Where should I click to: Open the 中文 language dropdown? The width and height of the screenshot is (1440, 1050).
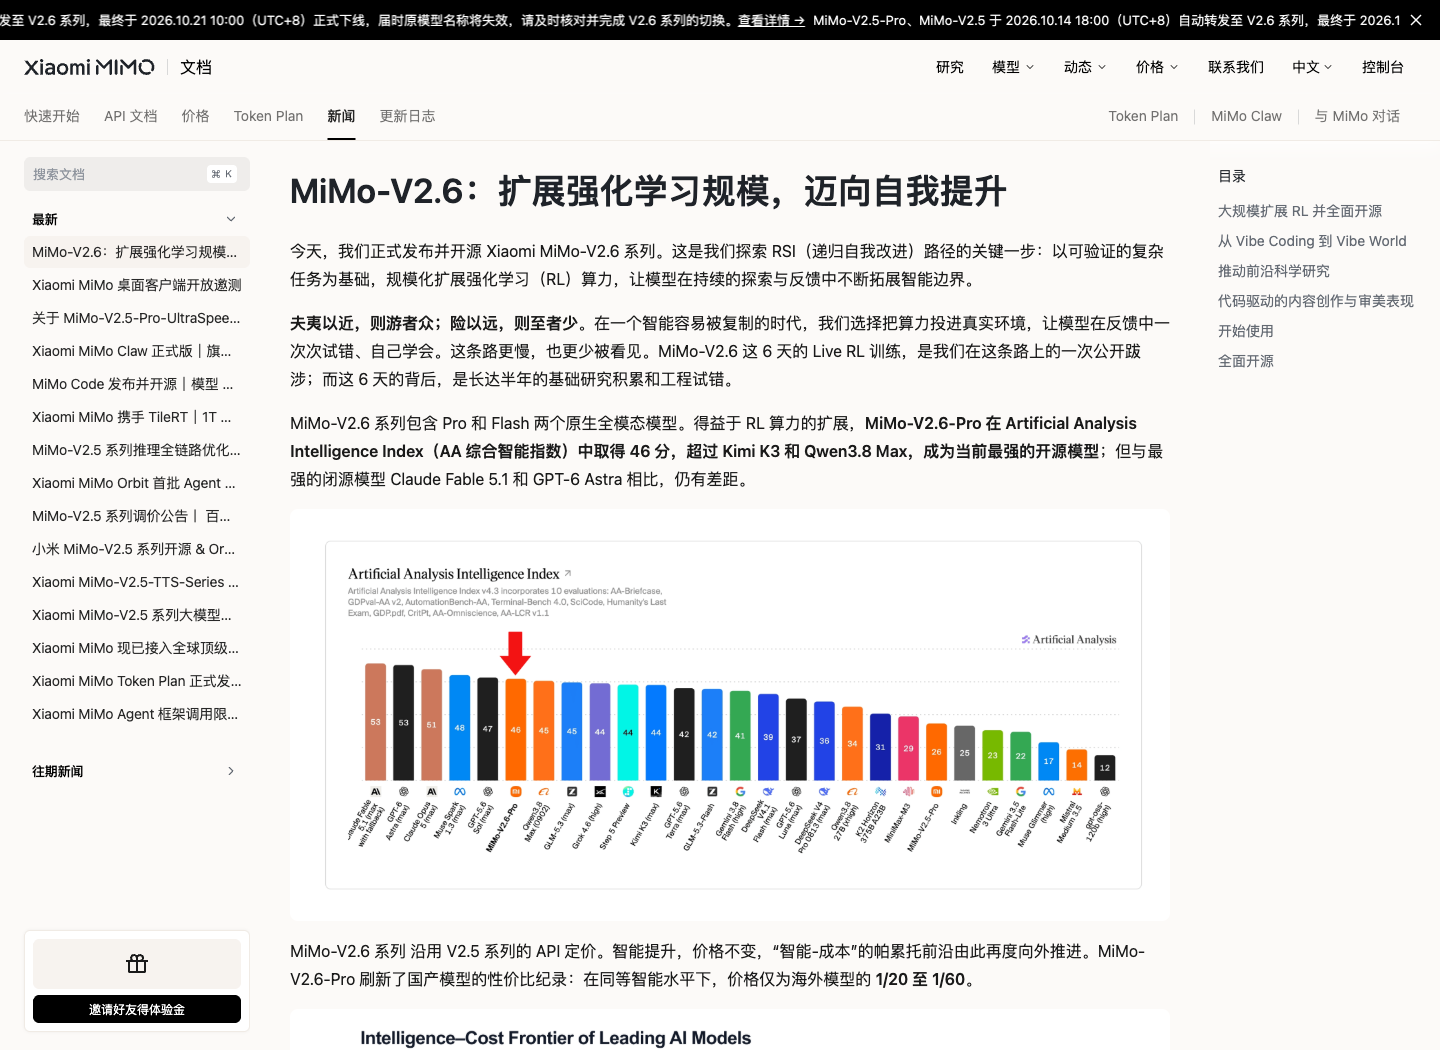coord(1312,67)
